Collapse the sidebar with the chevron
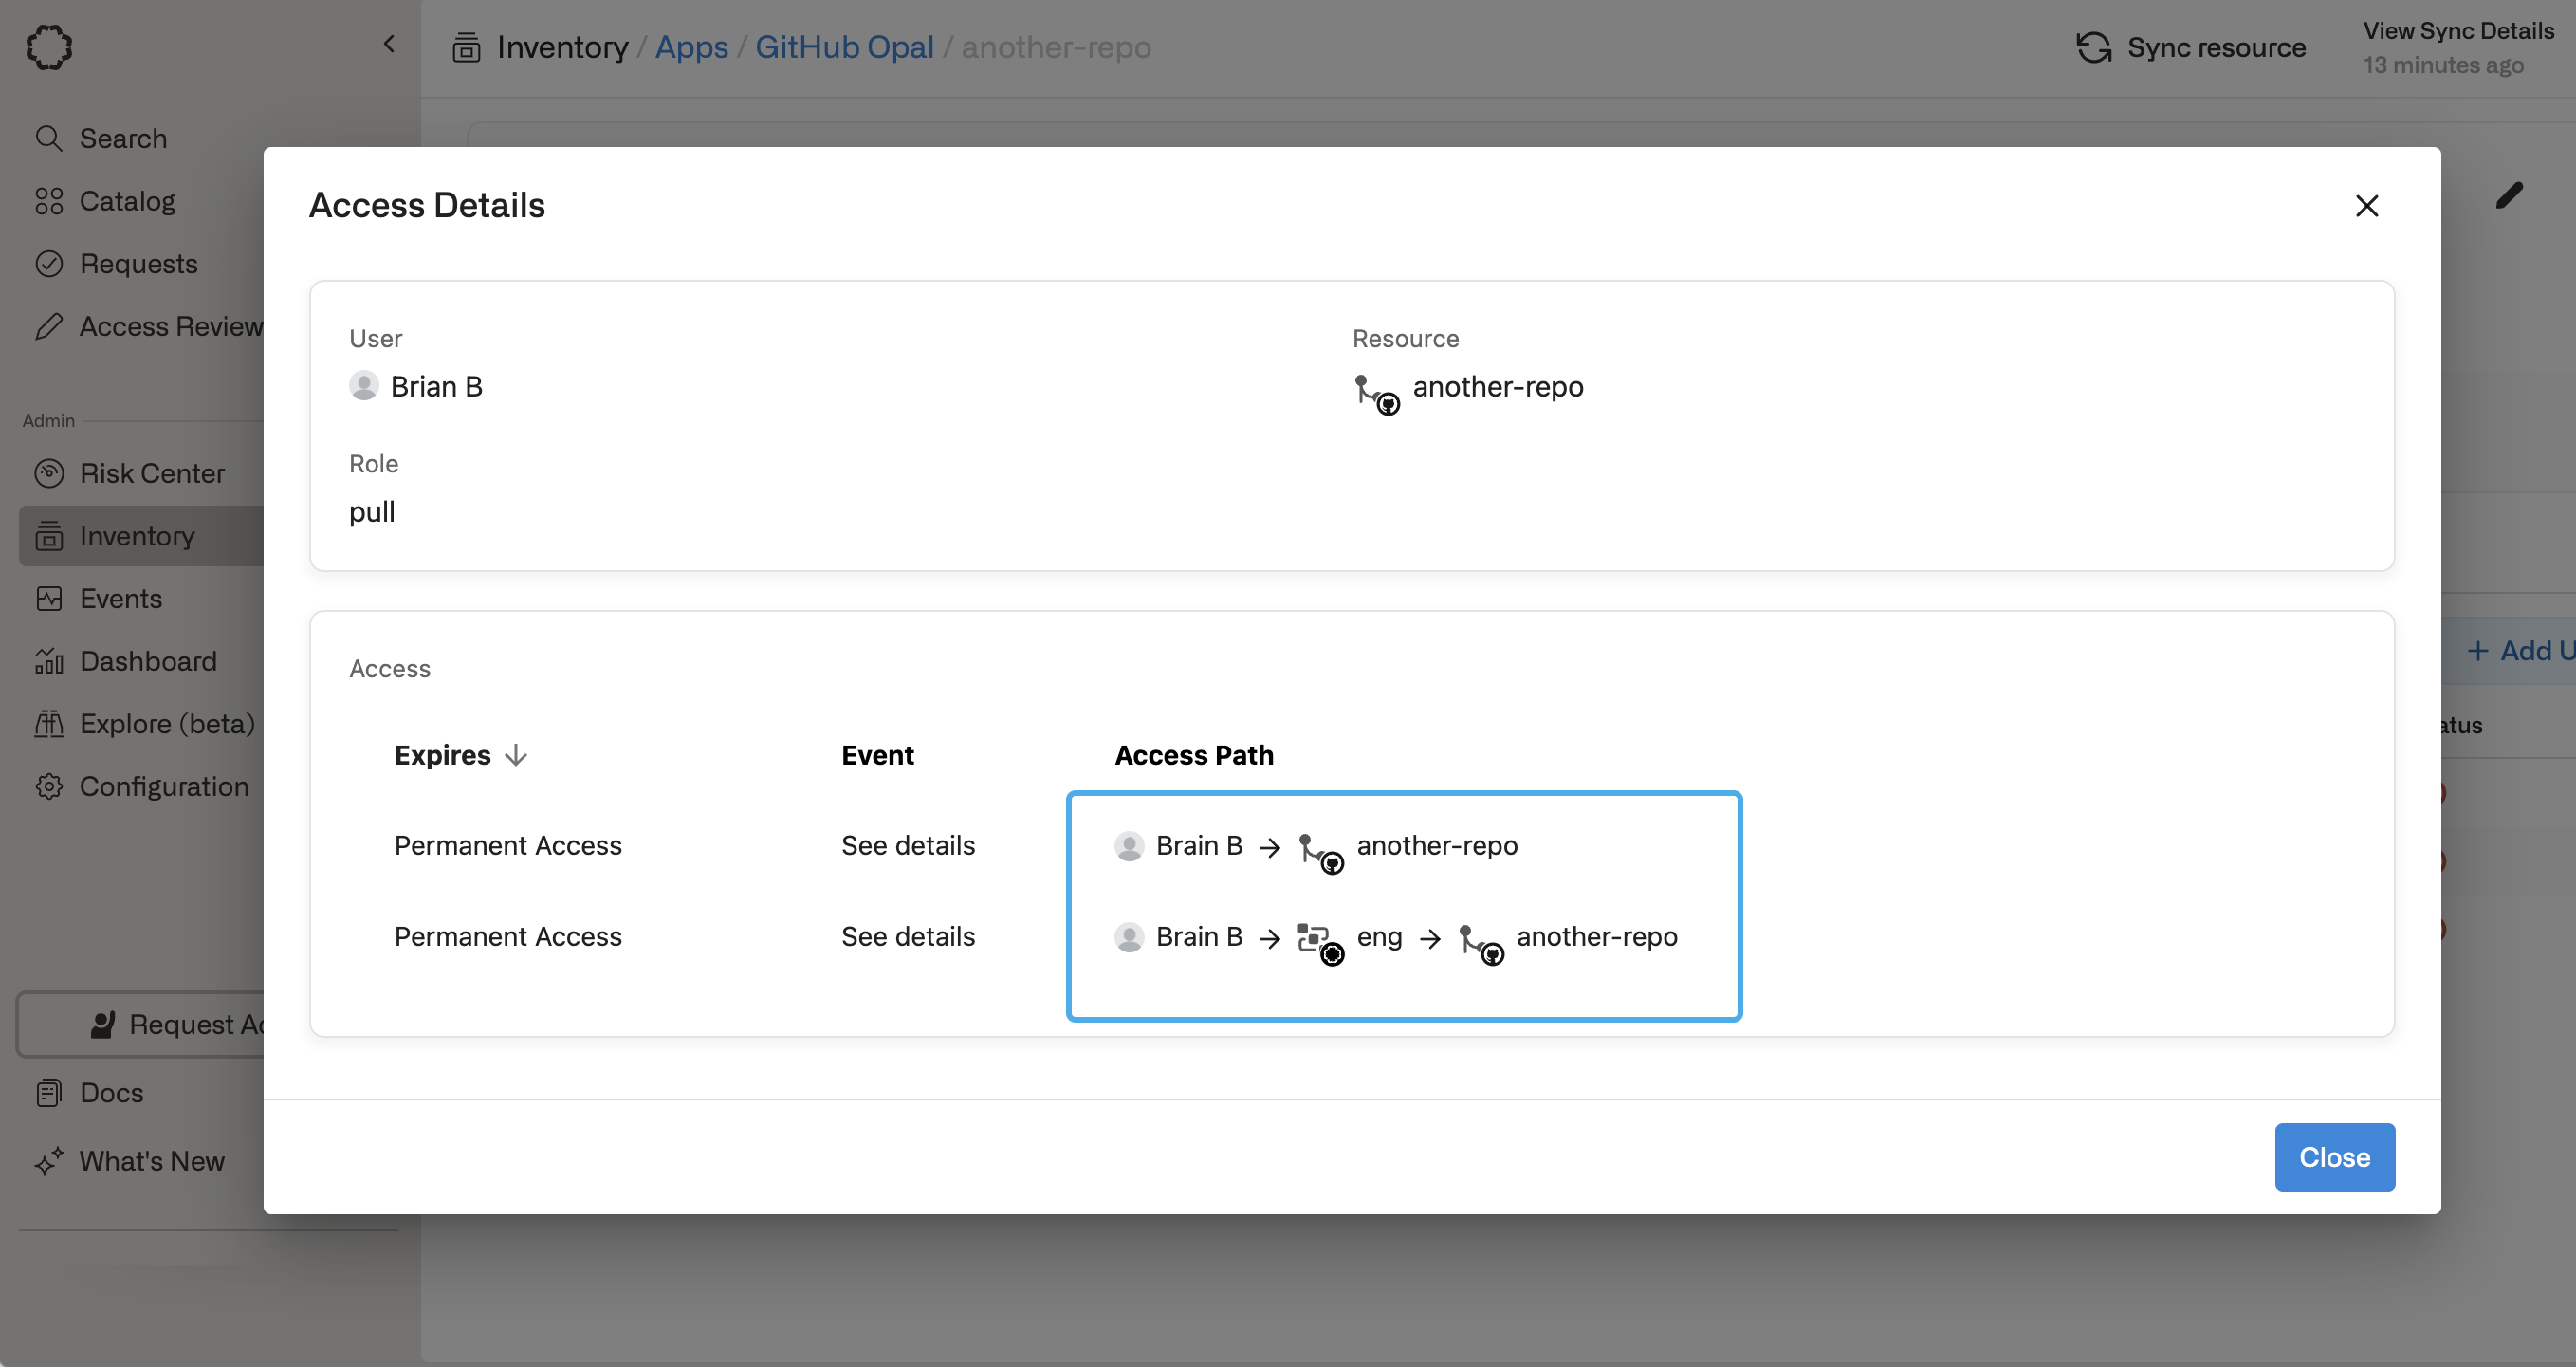Viewport: 2576px width, 1367px height. (x=389, y=44)
